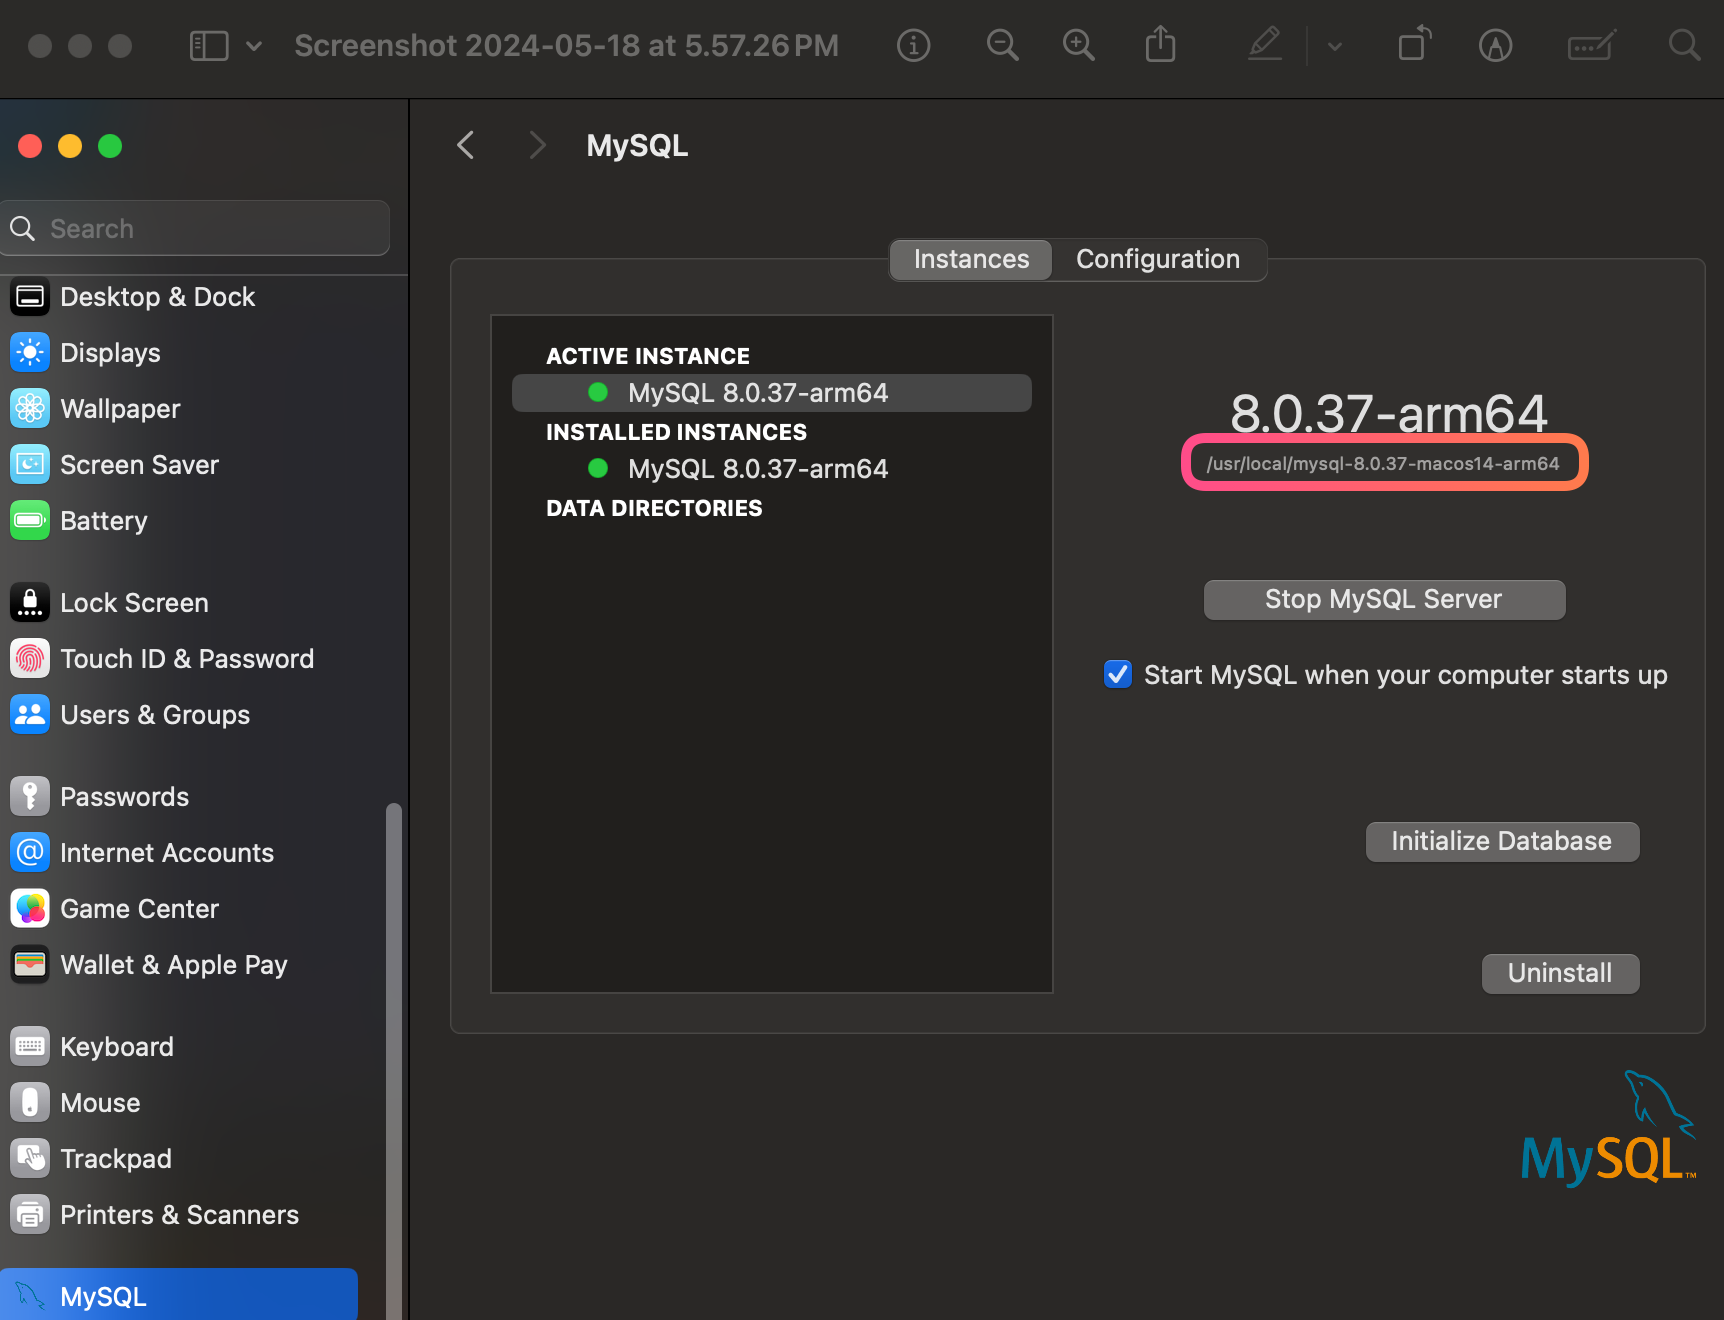Click the Uninstall button
Screen dimensions: 1724x1320
(1560, 974)
